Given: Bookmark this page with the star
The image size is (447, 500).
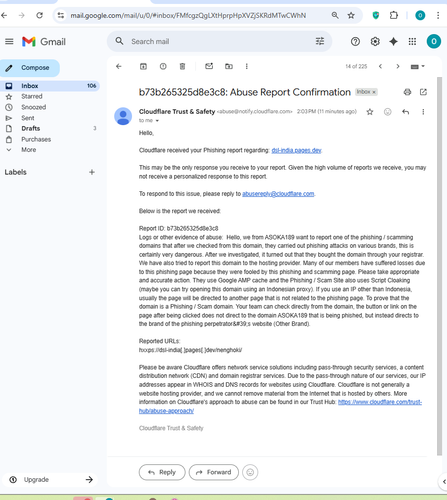Looking at the screenshot, I should (x=351, y=15).
